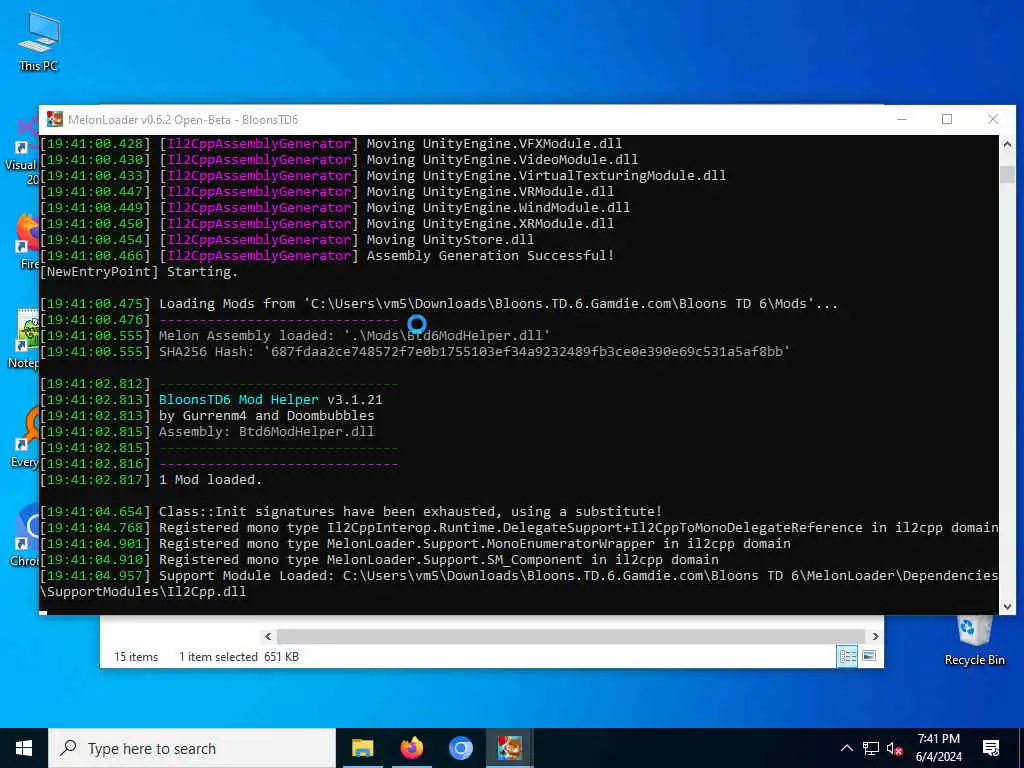Click '15 items' in Explorer status bar

pos(136,657)
